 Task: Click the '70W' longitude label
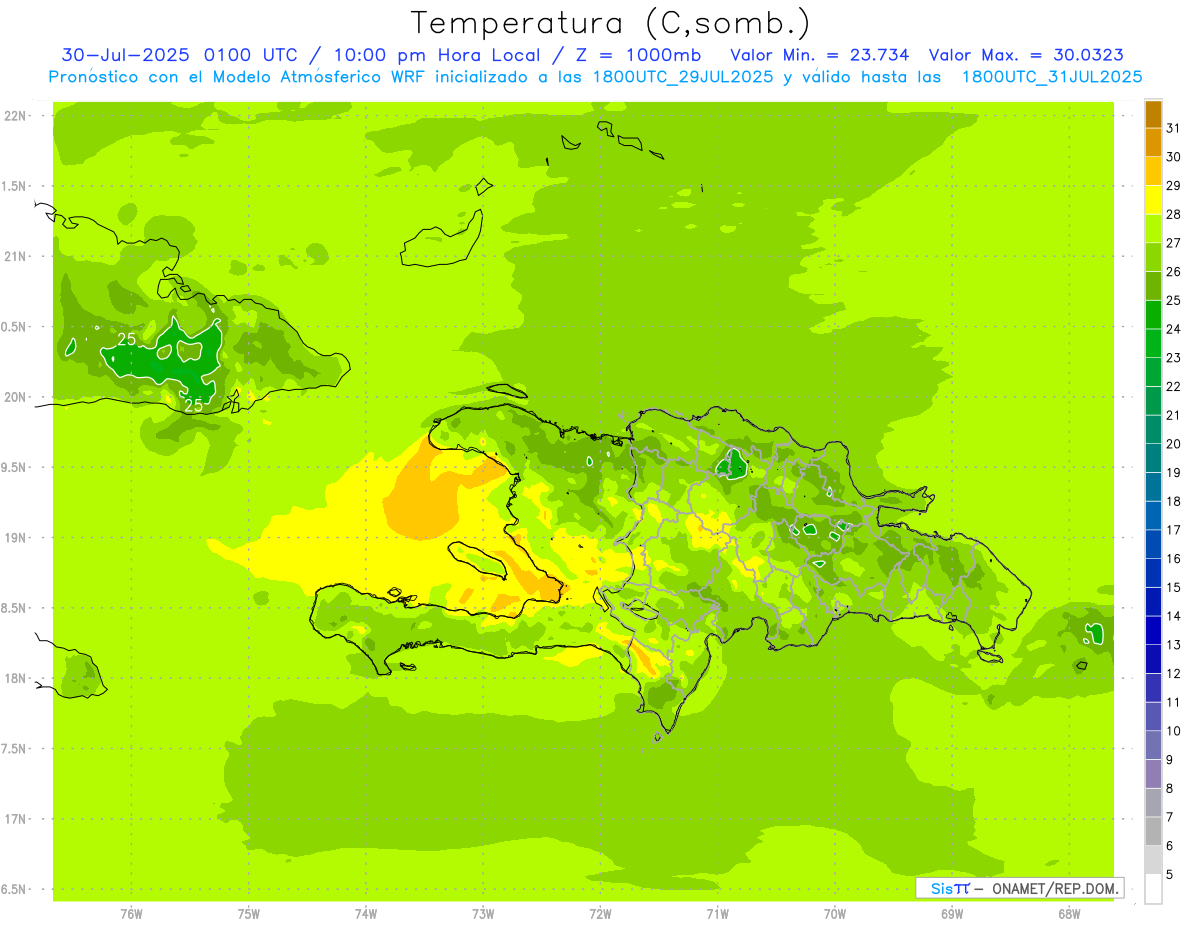pos(835,914)
